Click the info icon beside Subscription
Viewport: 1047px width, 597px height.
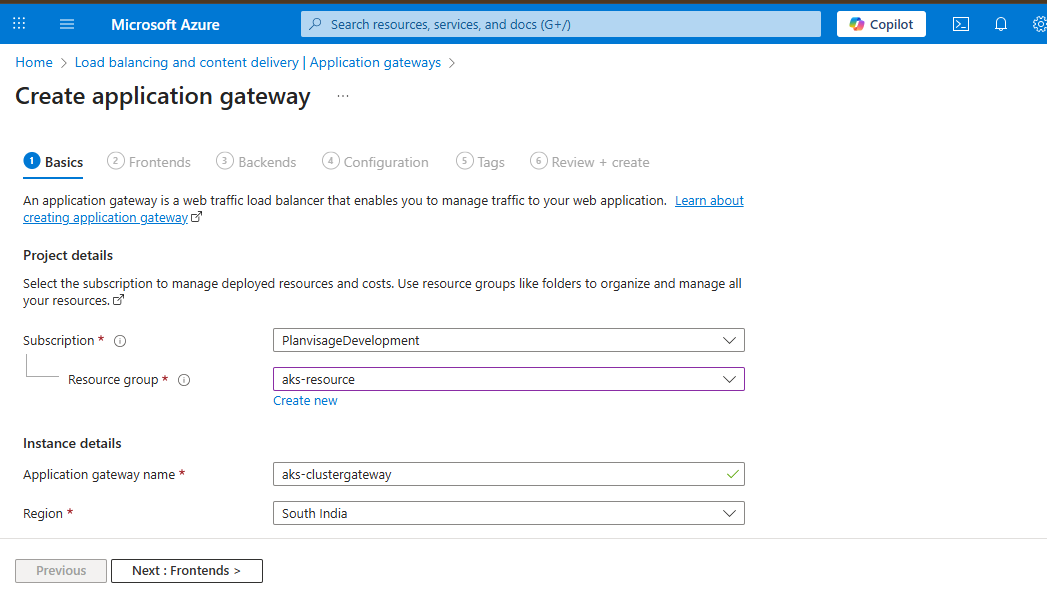[119, 340]
